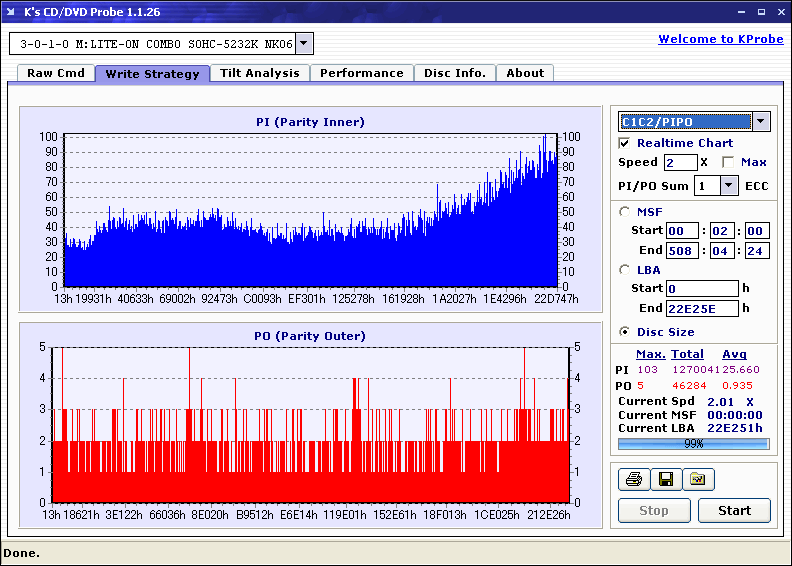Switch to the Tilt Analysis tab
The width and height of the screenshot is (792, 566).
click(x=260, y=73)
